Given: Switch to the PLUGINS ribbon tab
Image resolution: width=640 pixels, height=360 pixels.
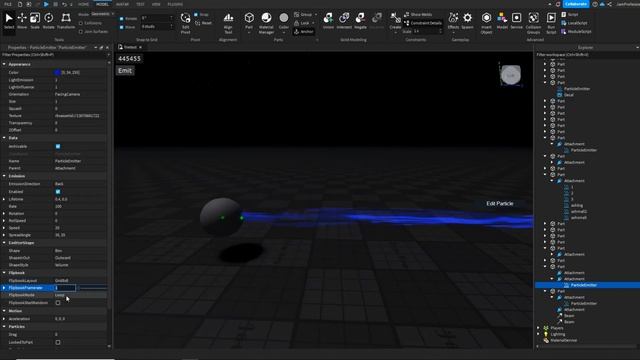Looking at the screenshot, I should (175, 4).
